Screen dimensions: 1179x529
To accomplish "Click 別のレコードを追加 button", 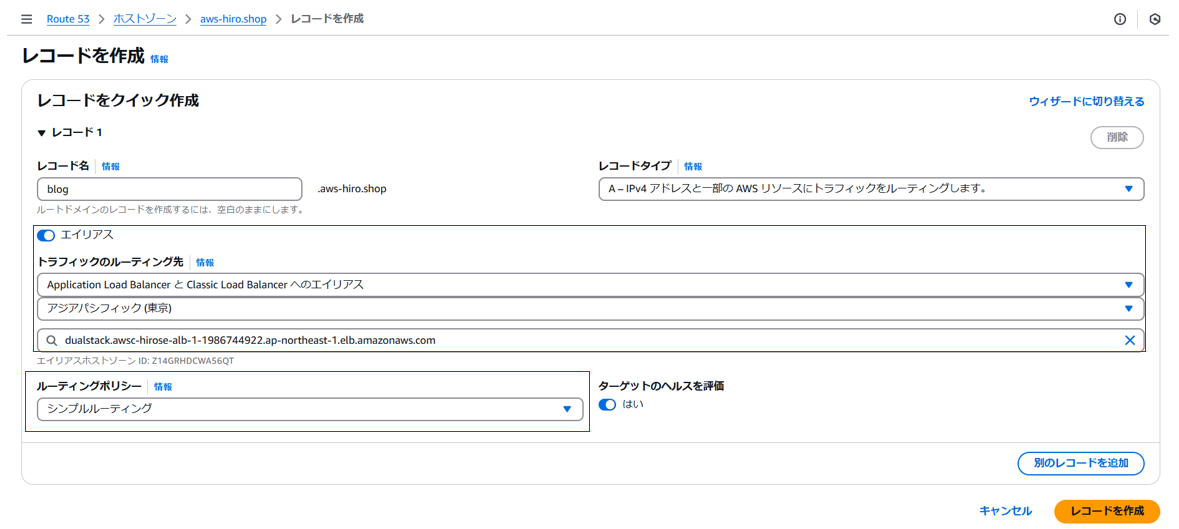I will pos(1080,464).
